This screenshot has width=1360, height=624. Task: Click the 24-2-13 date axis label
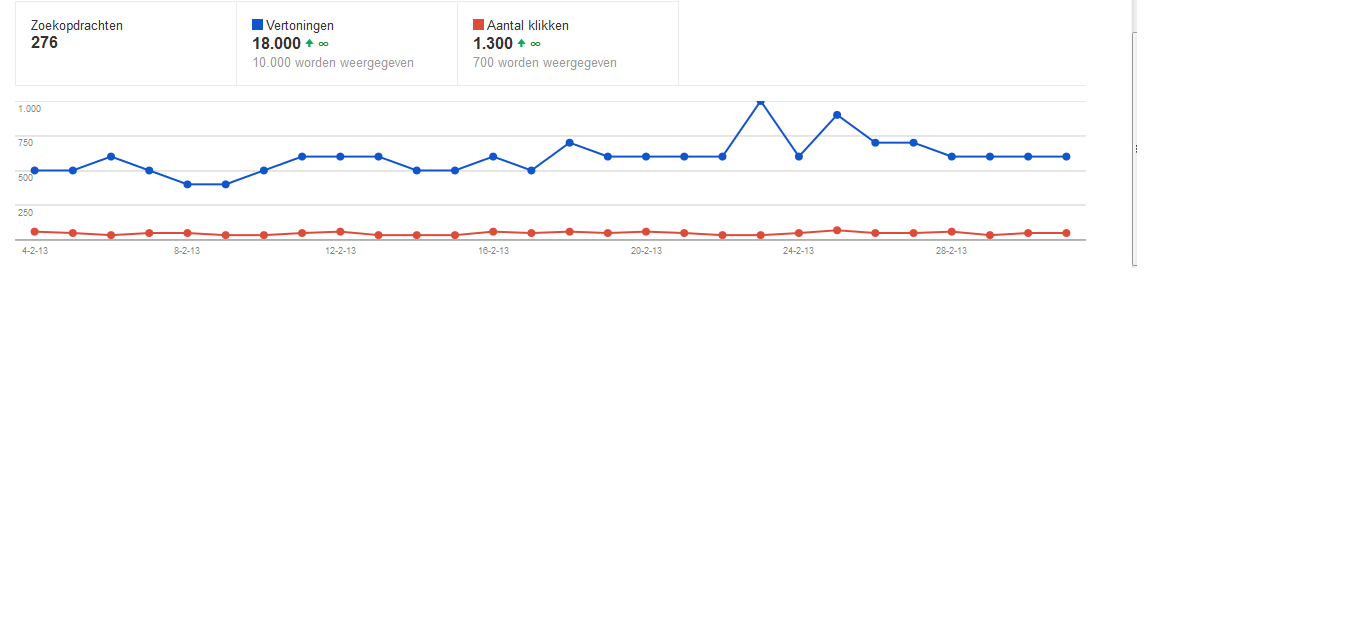[x=798, y=251]
